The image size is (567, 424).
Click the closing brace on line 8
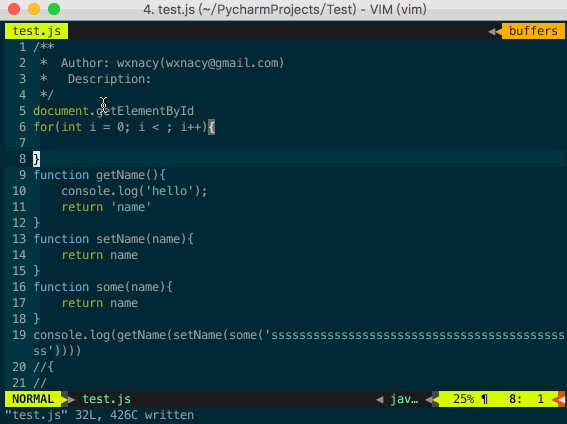(x=37, y=159)
